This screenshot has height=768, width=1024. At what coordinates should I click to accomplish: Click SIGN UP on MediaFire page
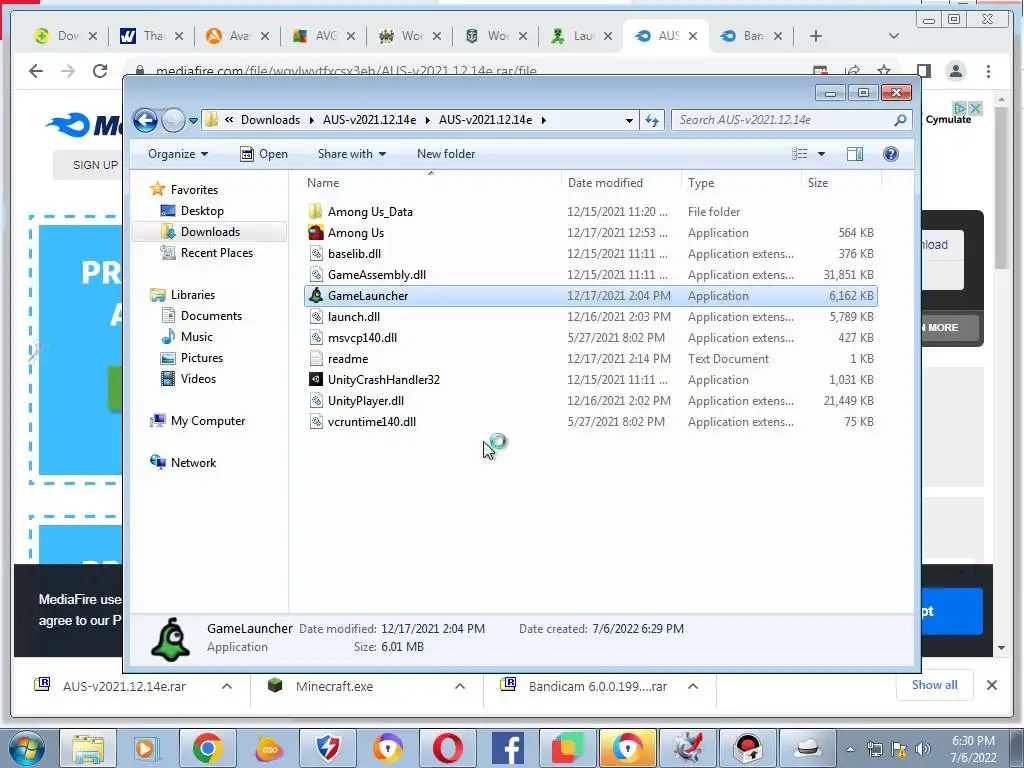[x=95, y=165]
